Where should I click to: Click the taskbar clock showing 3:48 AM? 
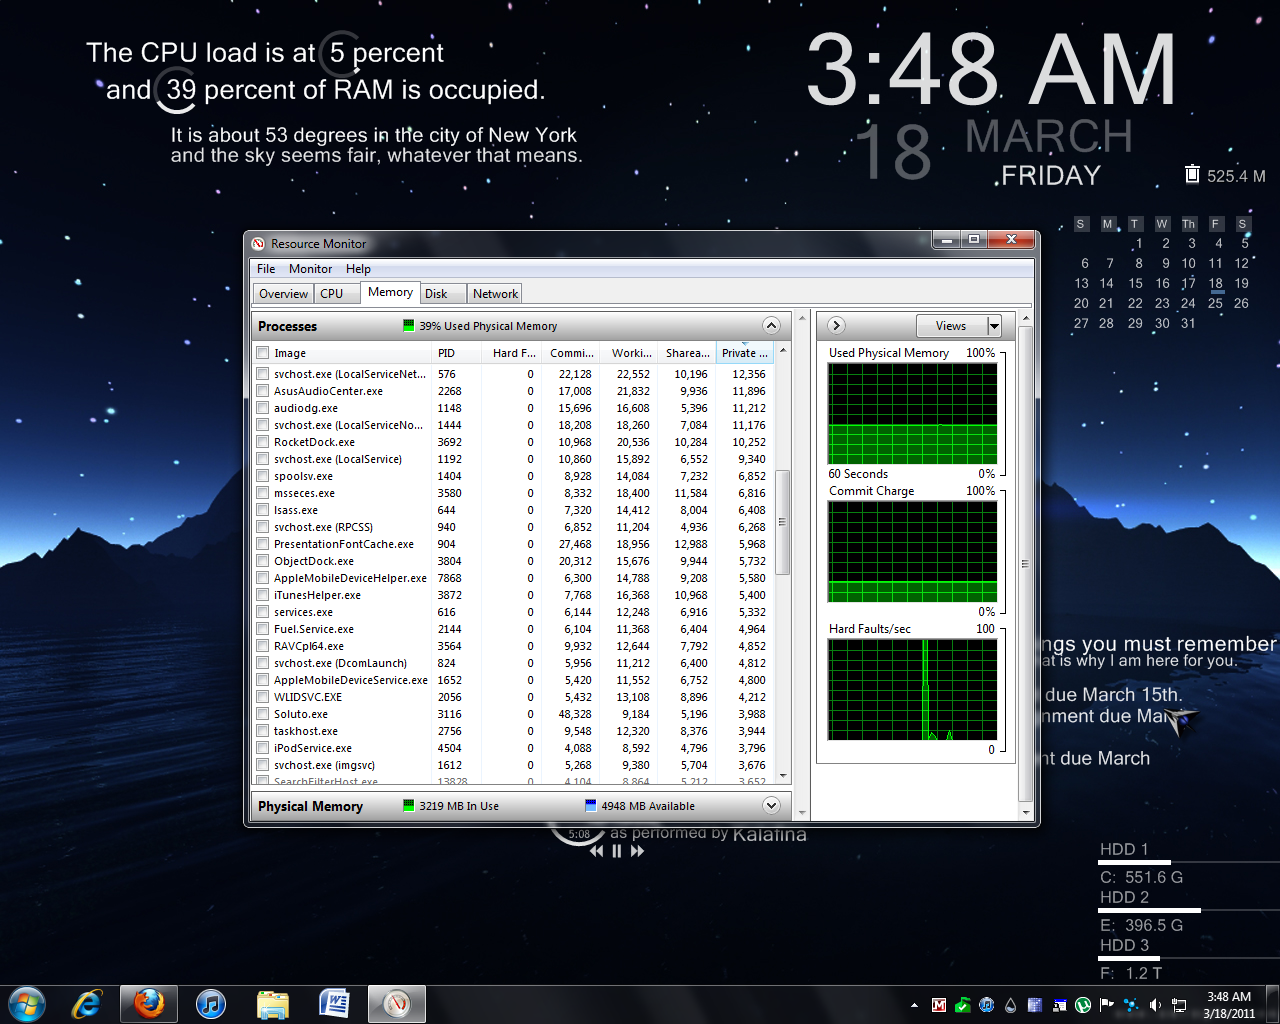[x=1229, y=1005]
